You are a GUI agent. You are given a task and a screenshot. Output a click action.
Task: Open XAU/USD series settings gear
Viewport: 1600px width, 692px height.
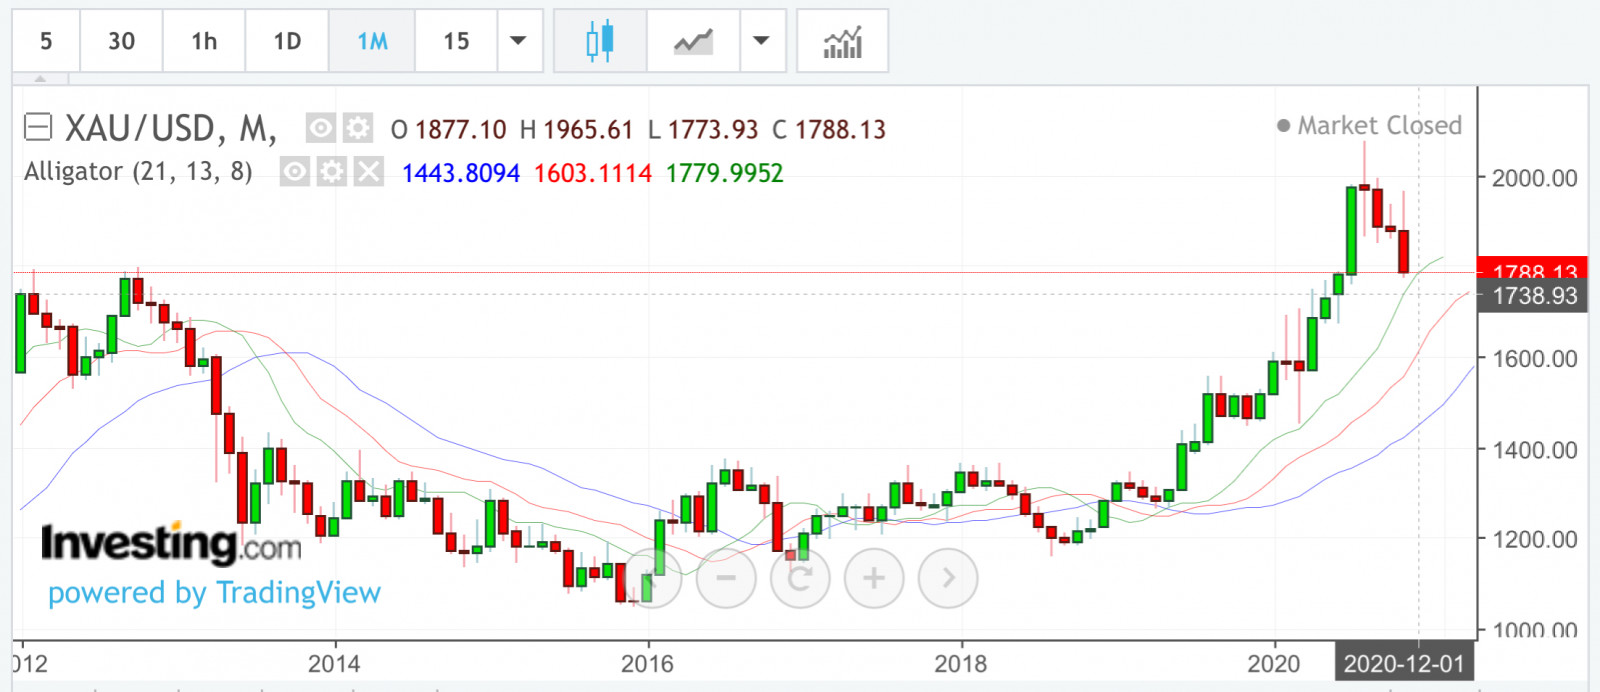(357, 128)
